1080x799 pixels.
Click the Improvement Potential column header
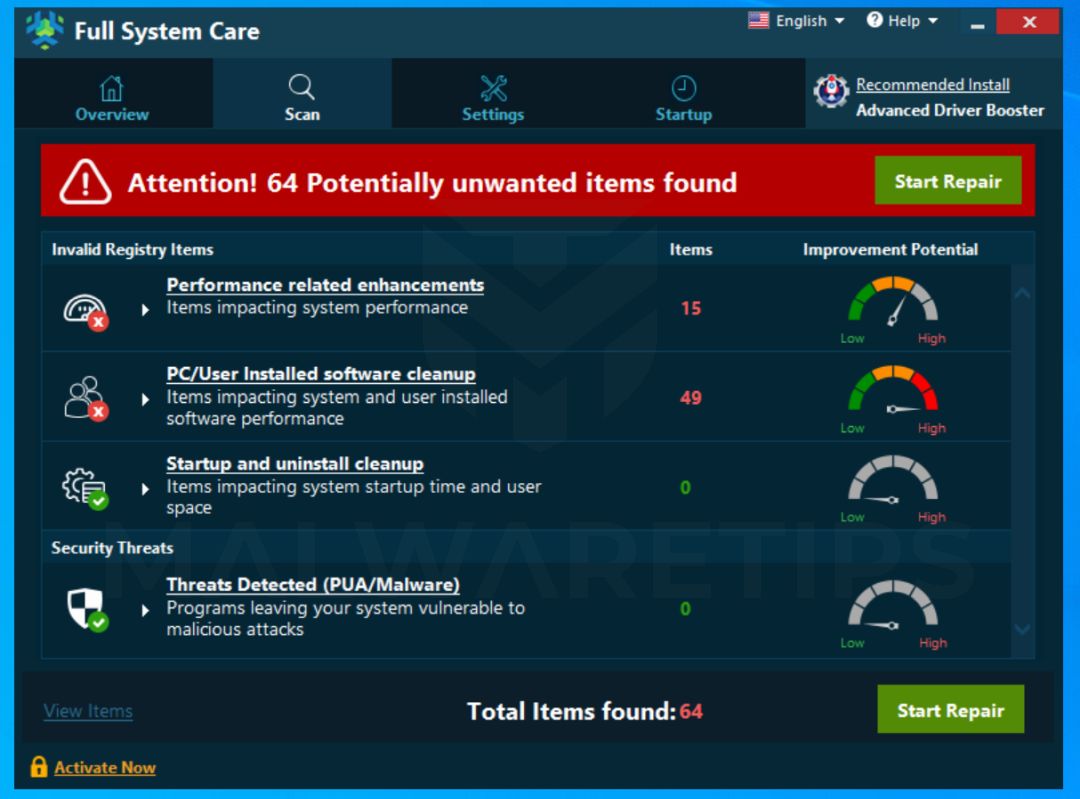tap(891, 249)
